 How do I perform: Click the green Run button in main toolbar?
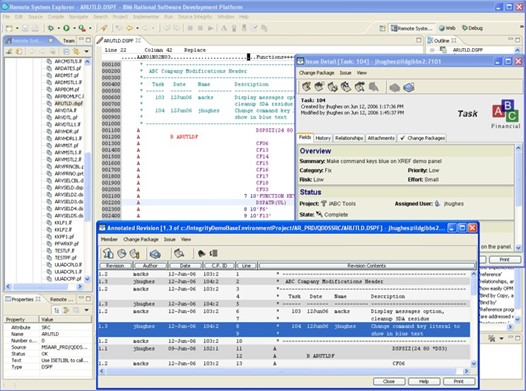[66, 28]
